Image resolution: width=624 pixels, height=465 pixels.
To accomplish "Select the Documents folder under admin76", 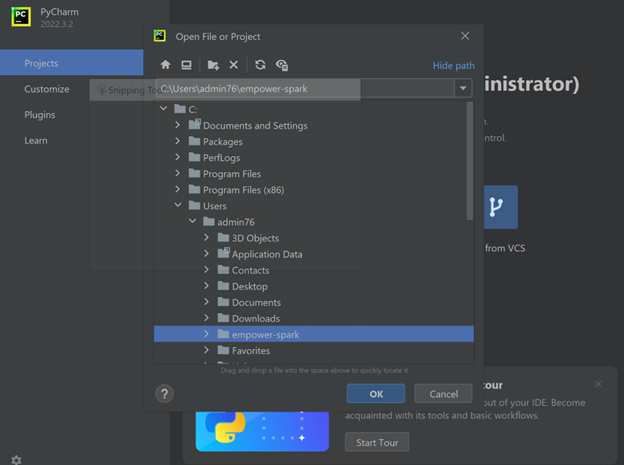I will [x=314, y=302].
